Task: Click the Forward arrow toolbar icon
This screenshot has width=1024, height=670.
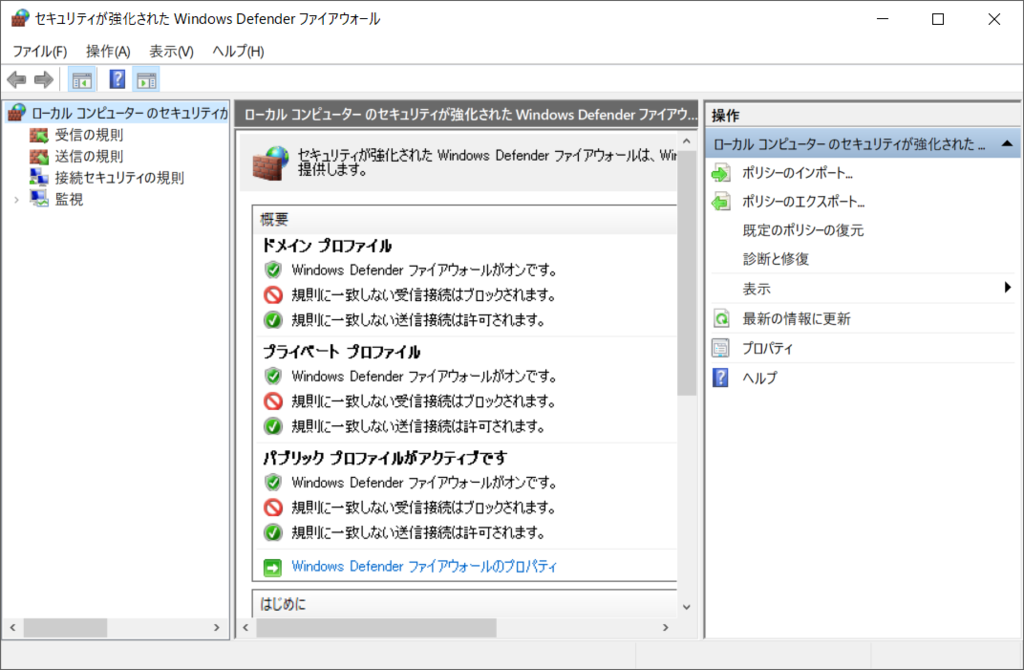Action: click(x=44, y=80)
